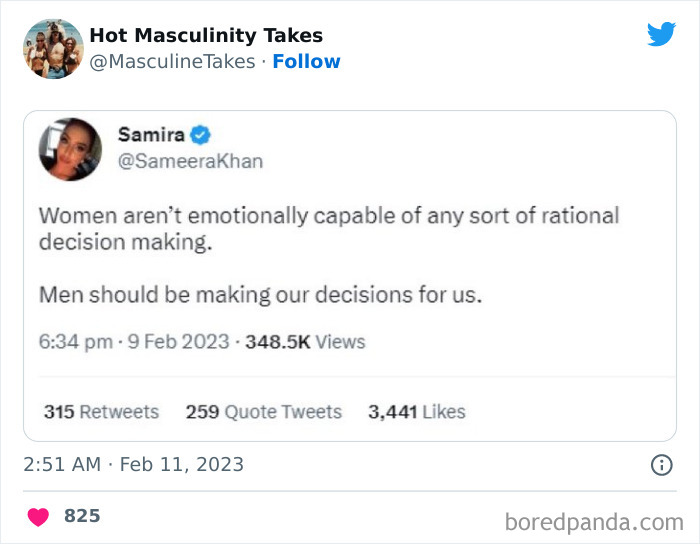Click the 6:34 pm quoted tweet timestamp
The width and height of the screenshot is (700, 544).
[132, 342]
